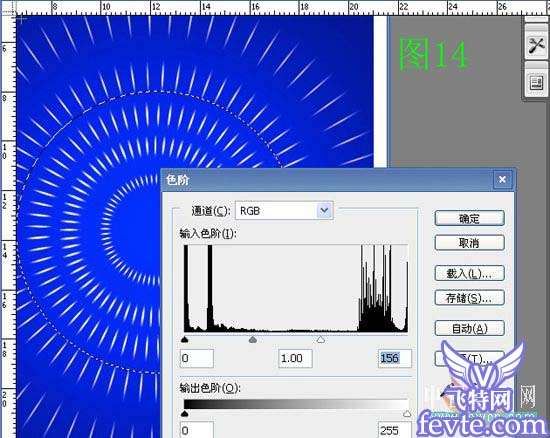The width and height of the screenshot is (550, 438).
Task: Cancel levels with the 取消 button
Action: [469, 242]
